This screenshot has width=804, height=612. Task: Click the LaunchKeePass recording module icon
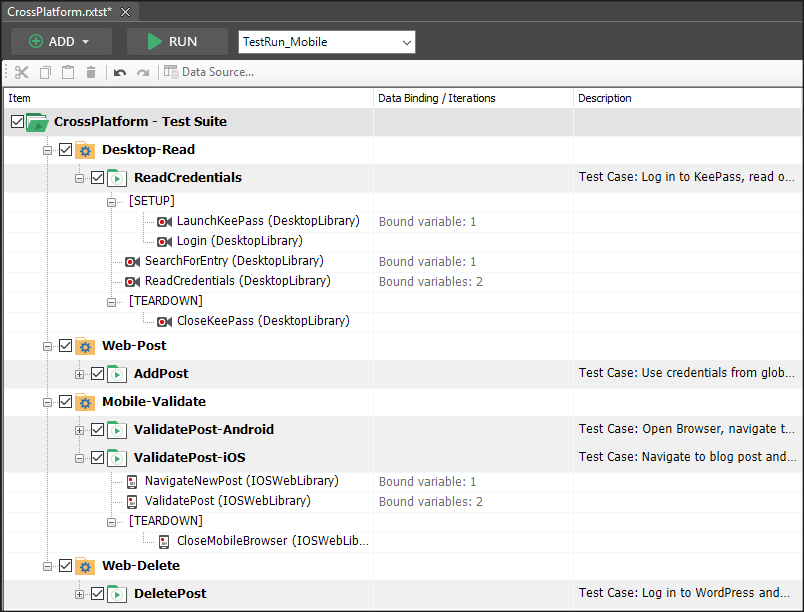[164, 221]
